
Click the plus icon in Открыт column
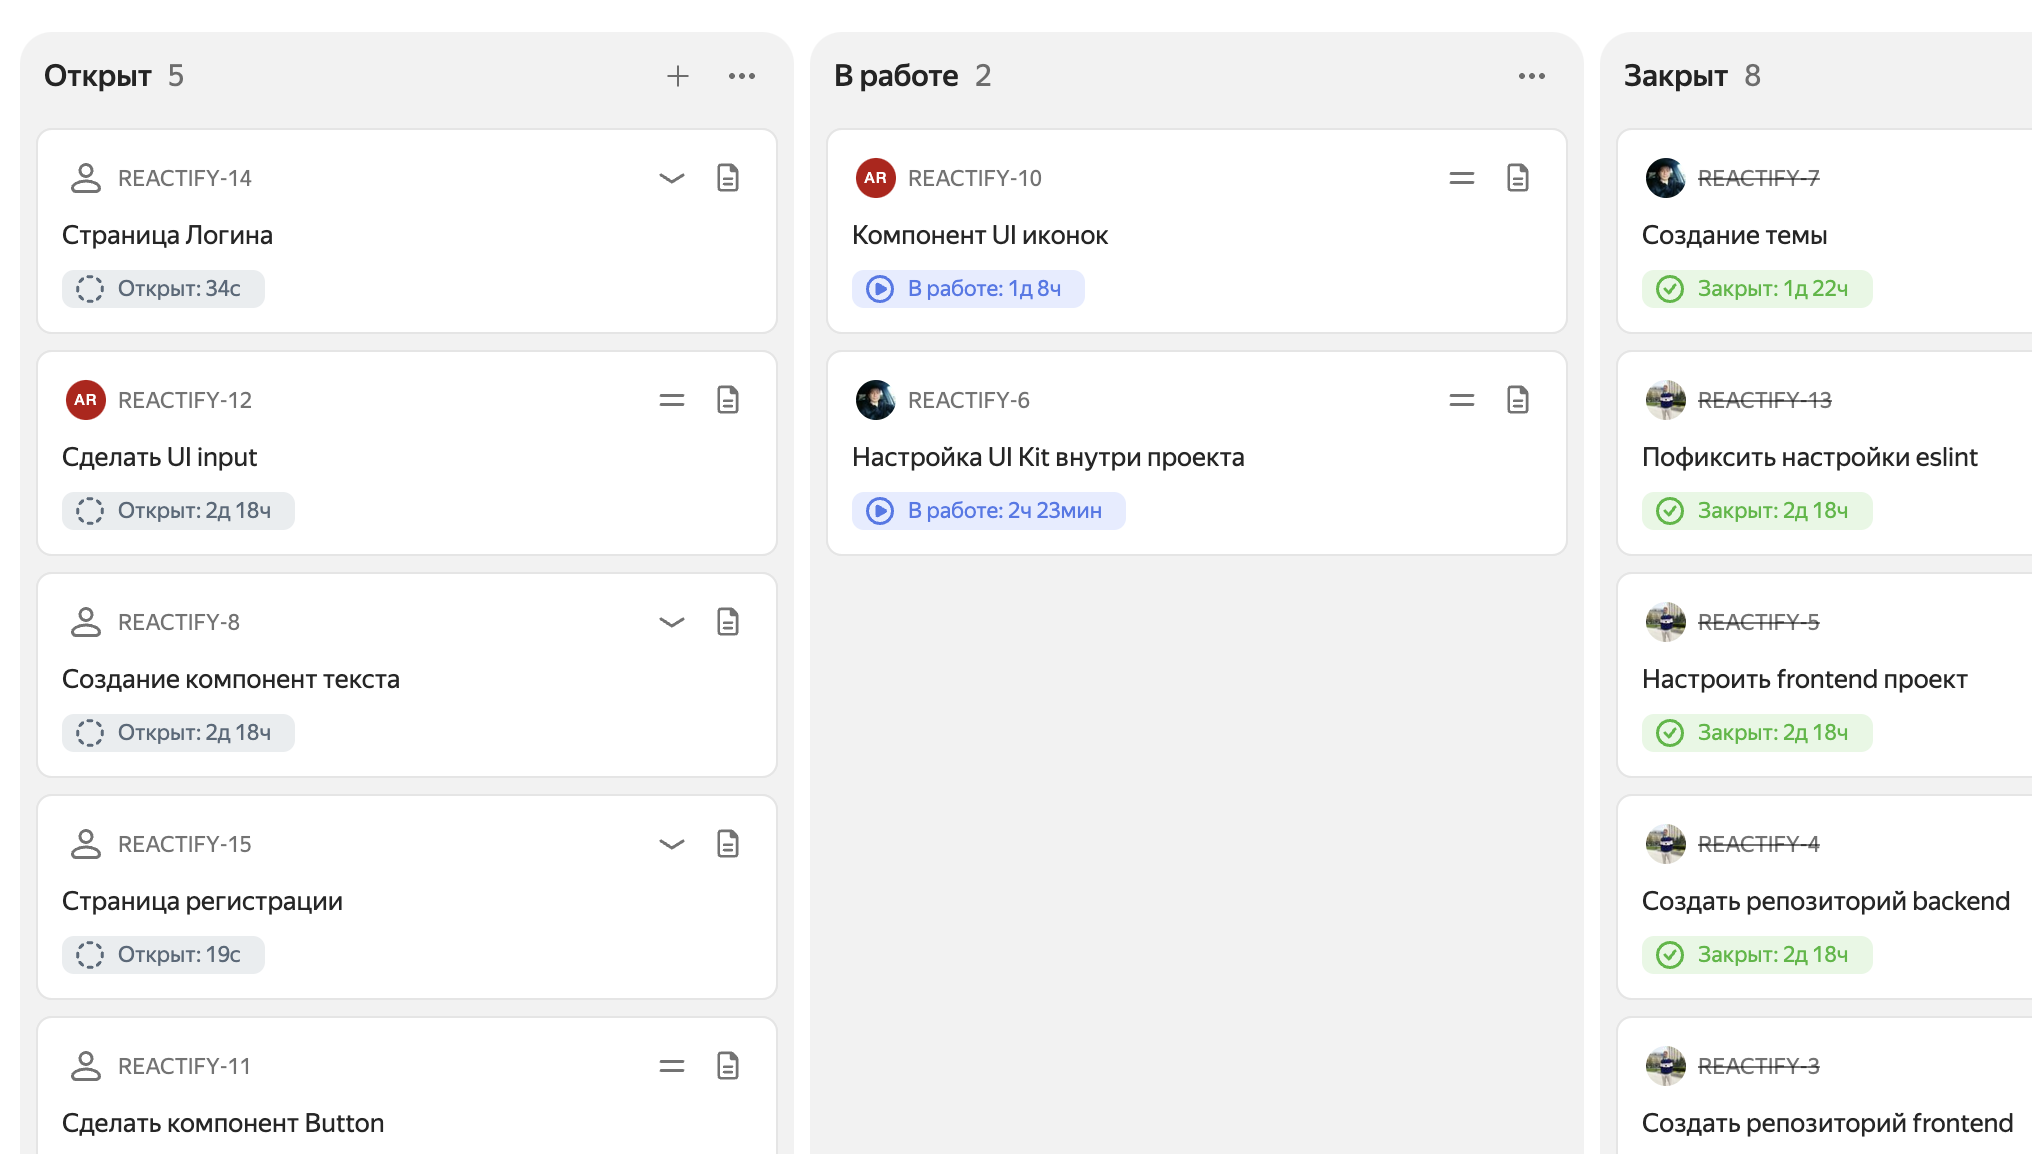click(678, 76)
